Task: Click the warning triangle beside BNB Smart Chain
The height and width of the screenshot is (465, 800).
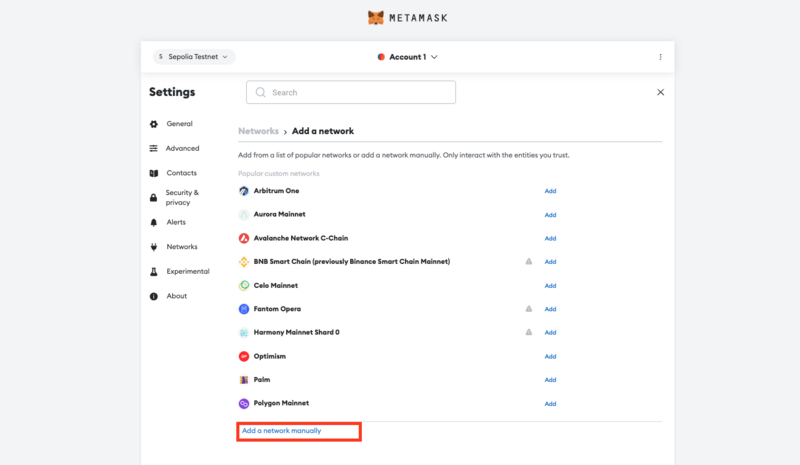Action: pos(529,261)
